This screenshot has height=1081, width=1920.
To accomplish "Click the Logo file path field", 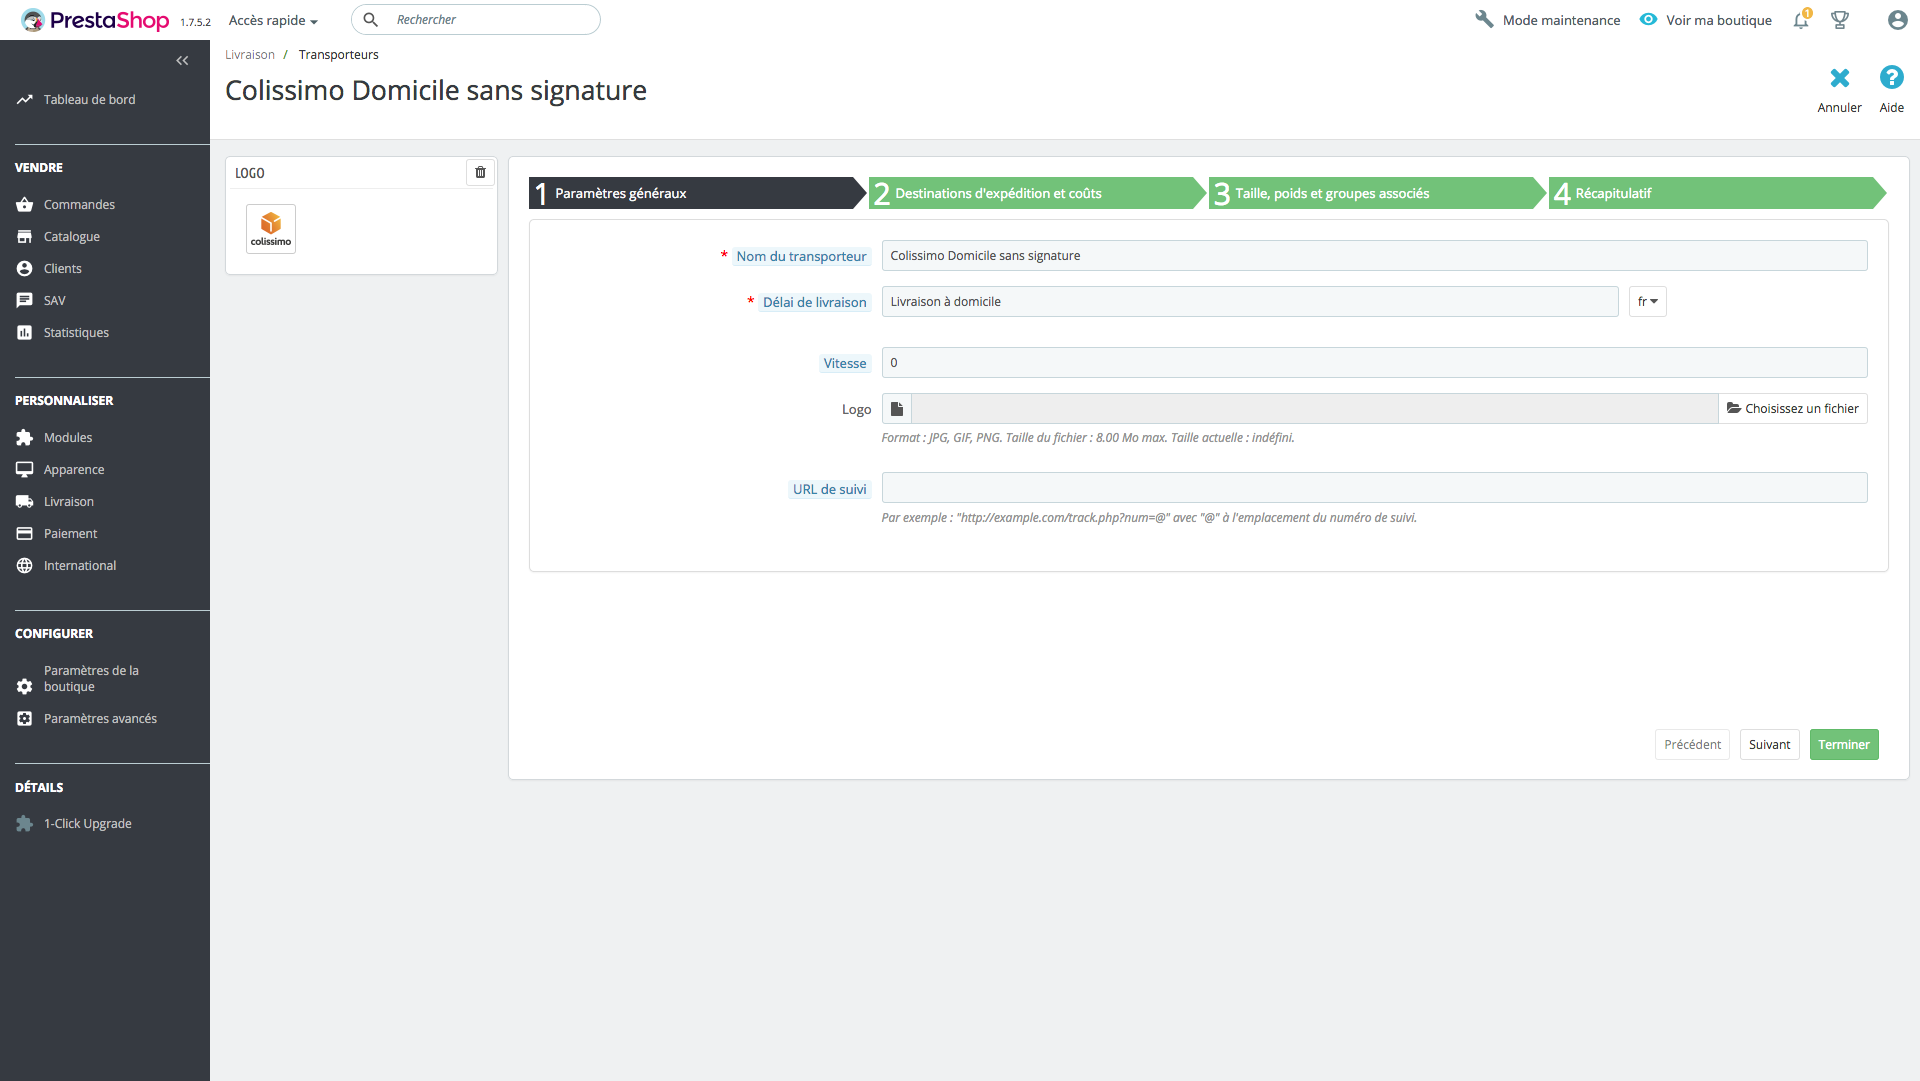I will coord(1314,409).
